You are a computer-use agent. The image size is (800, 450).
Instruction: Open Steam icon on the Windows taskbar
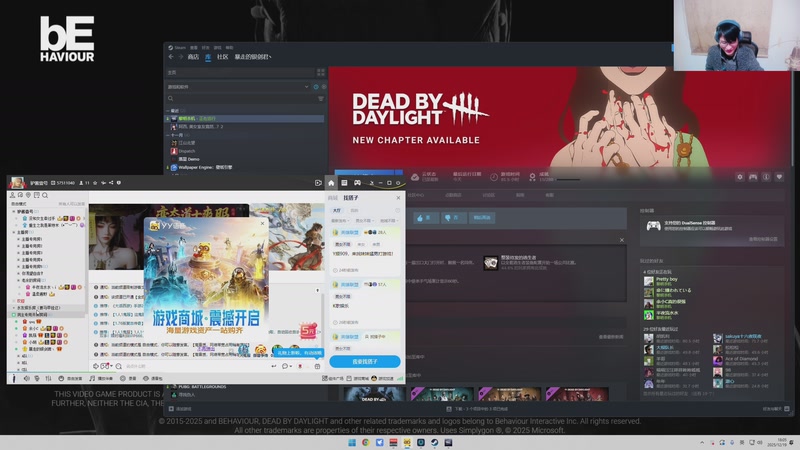click(x=434, y=442)
